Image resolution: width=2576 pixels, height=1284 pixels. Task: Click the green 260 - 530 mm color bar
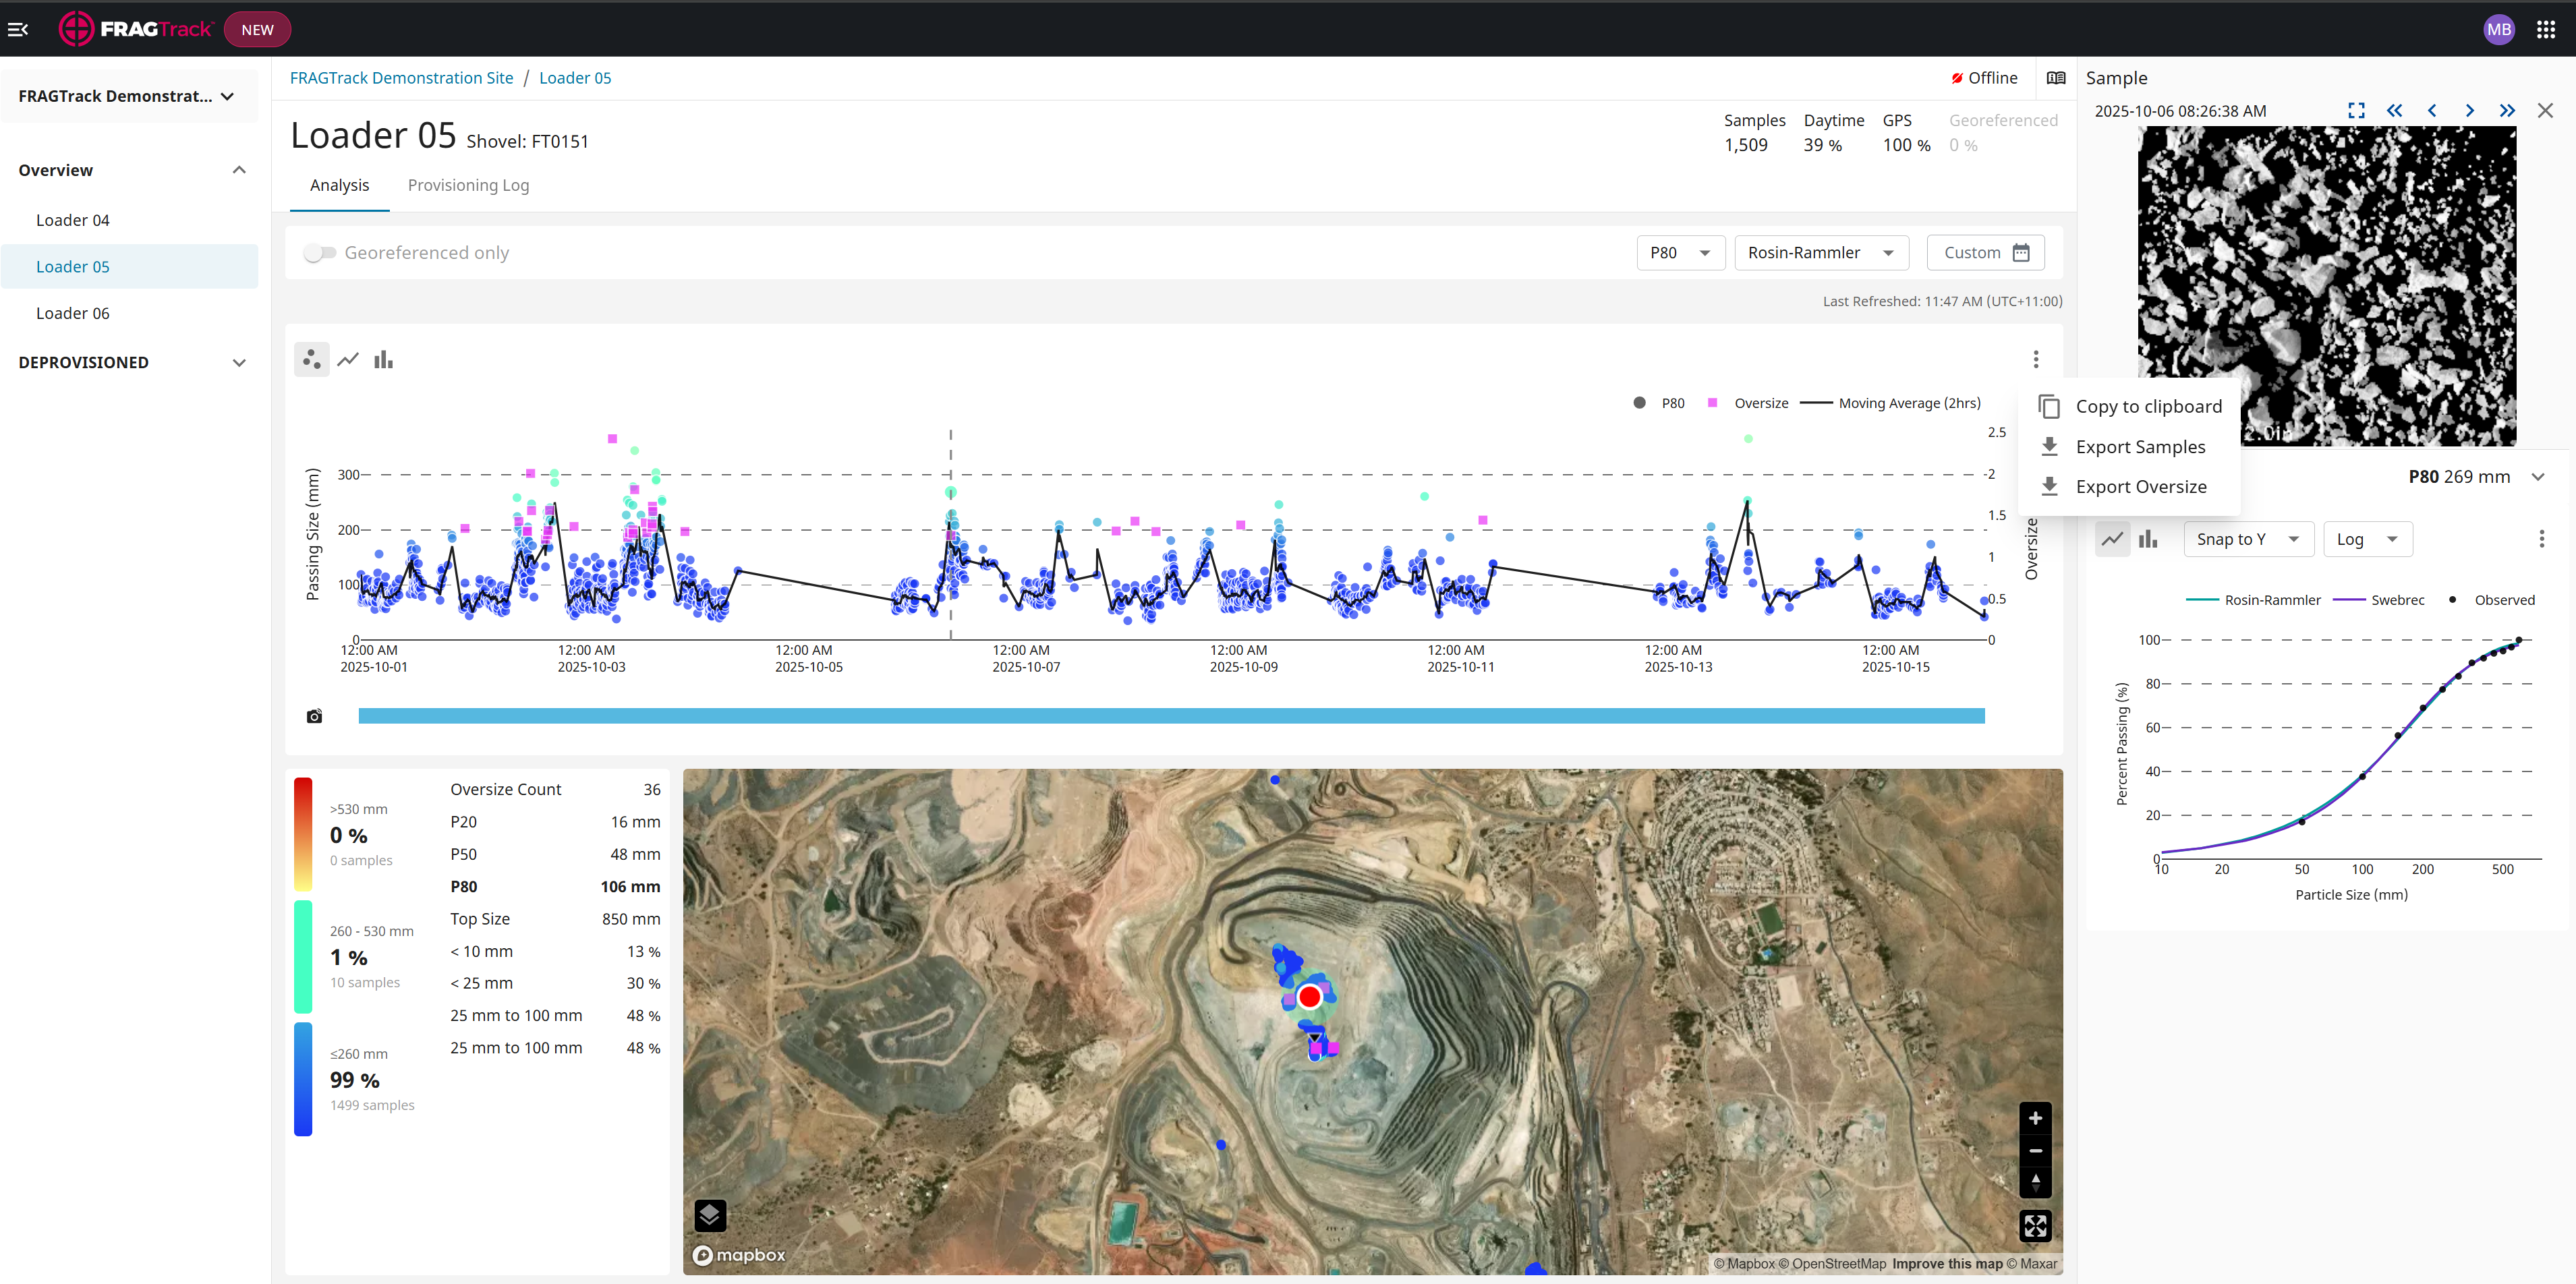(x=303, y=957)
